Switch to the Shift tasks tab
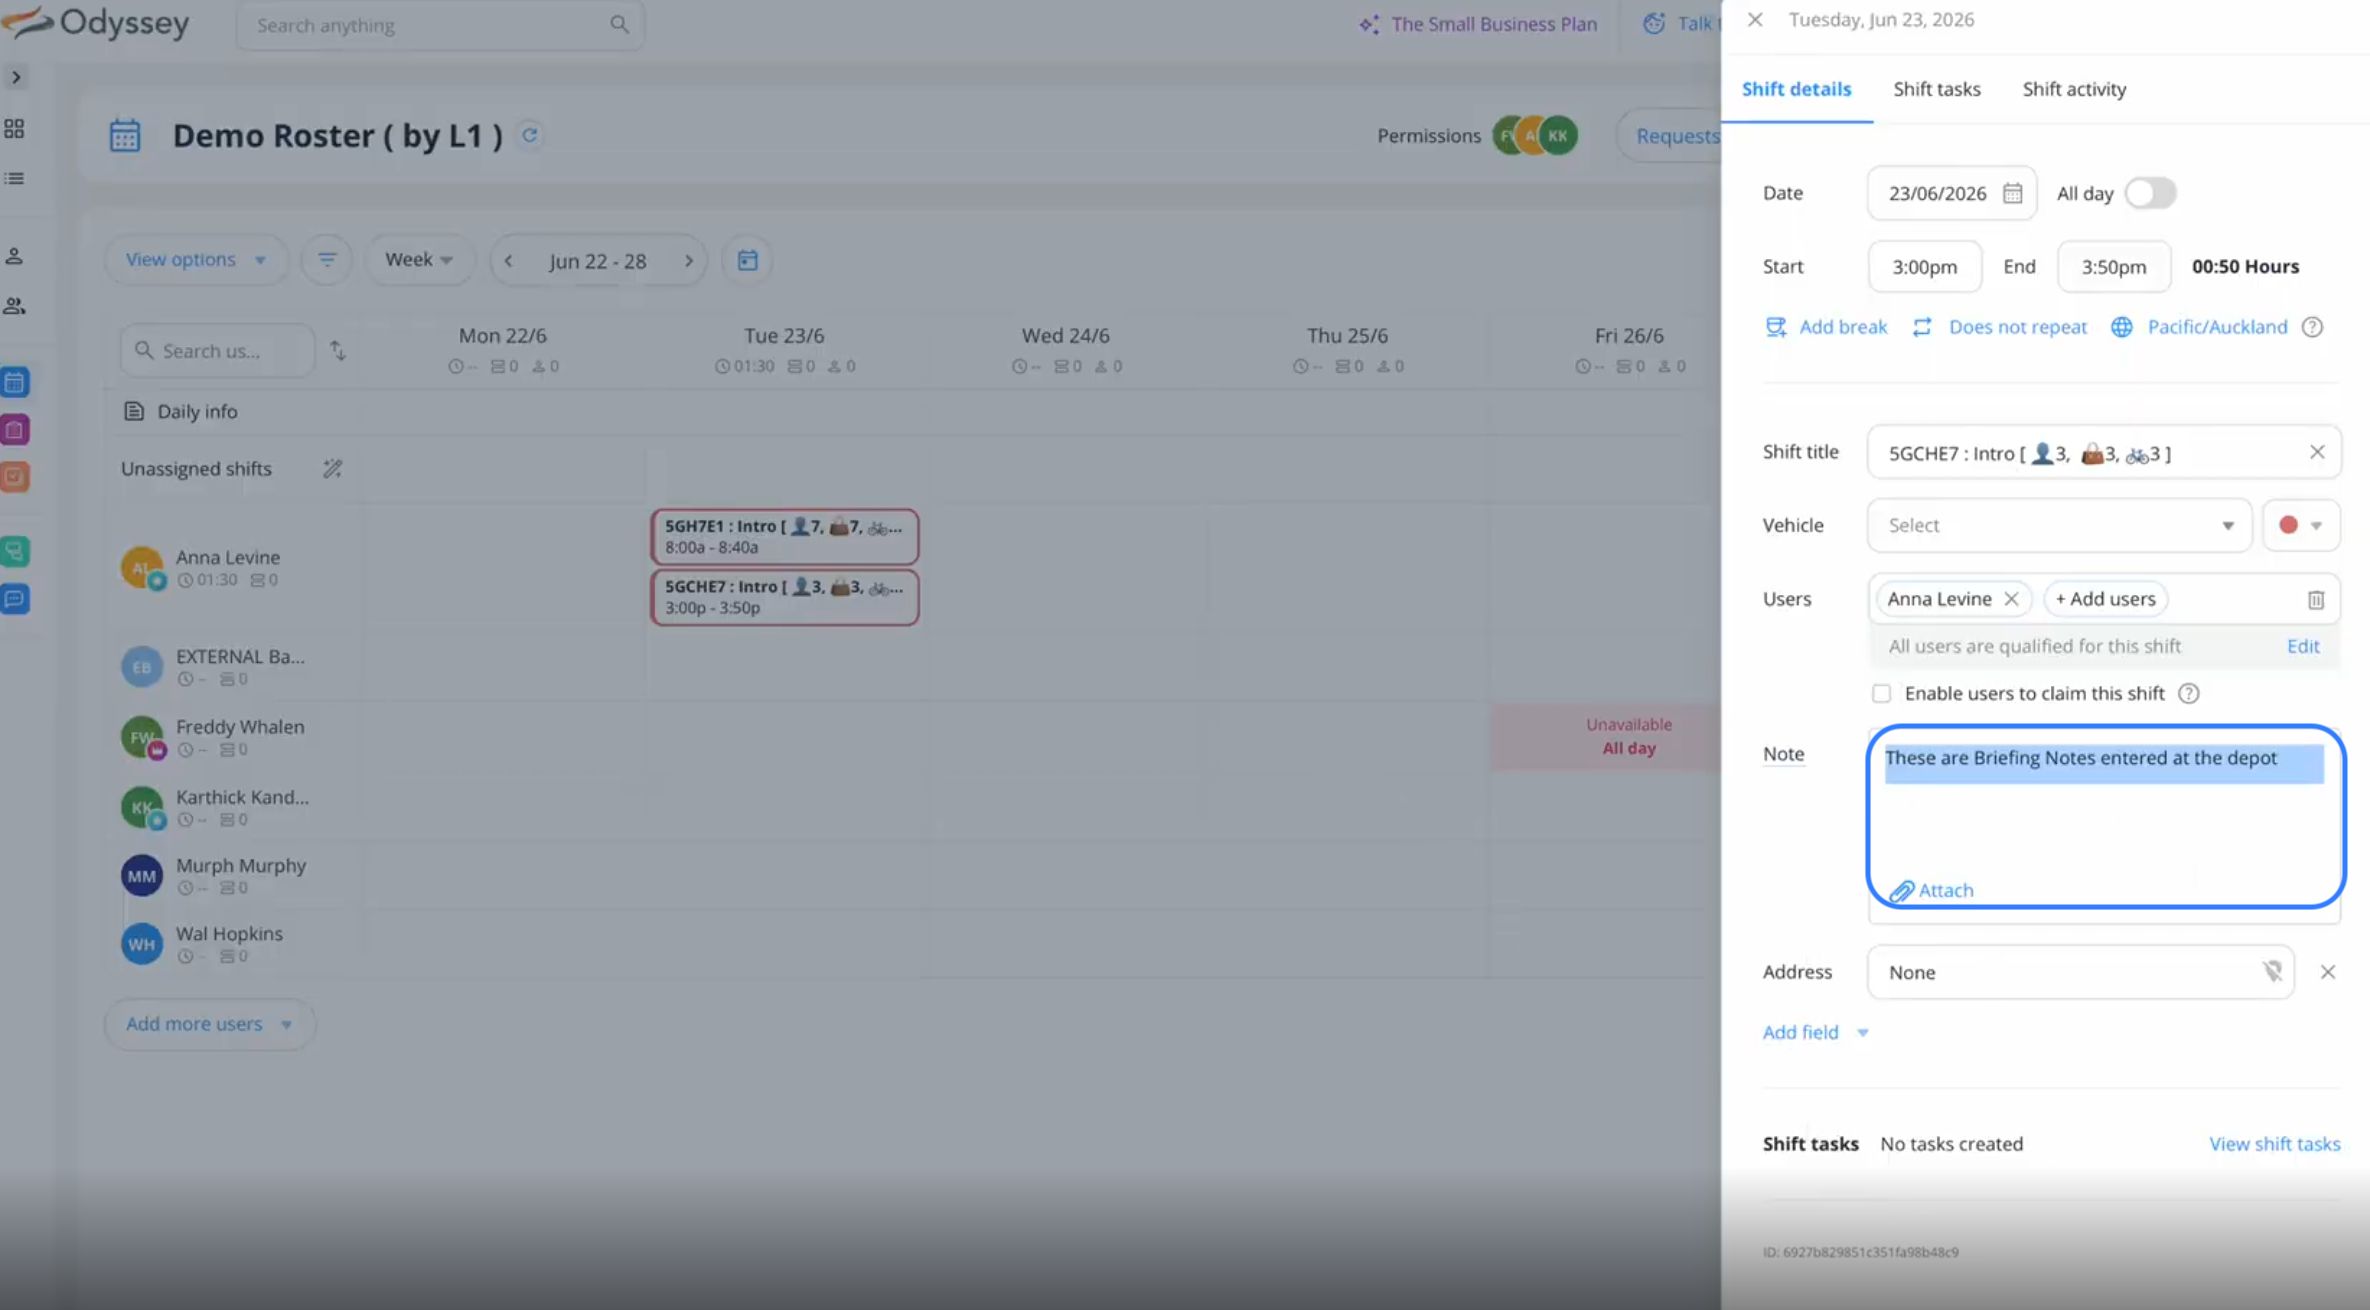Screen dimensions: 2370x1310 pos(1936,89)
